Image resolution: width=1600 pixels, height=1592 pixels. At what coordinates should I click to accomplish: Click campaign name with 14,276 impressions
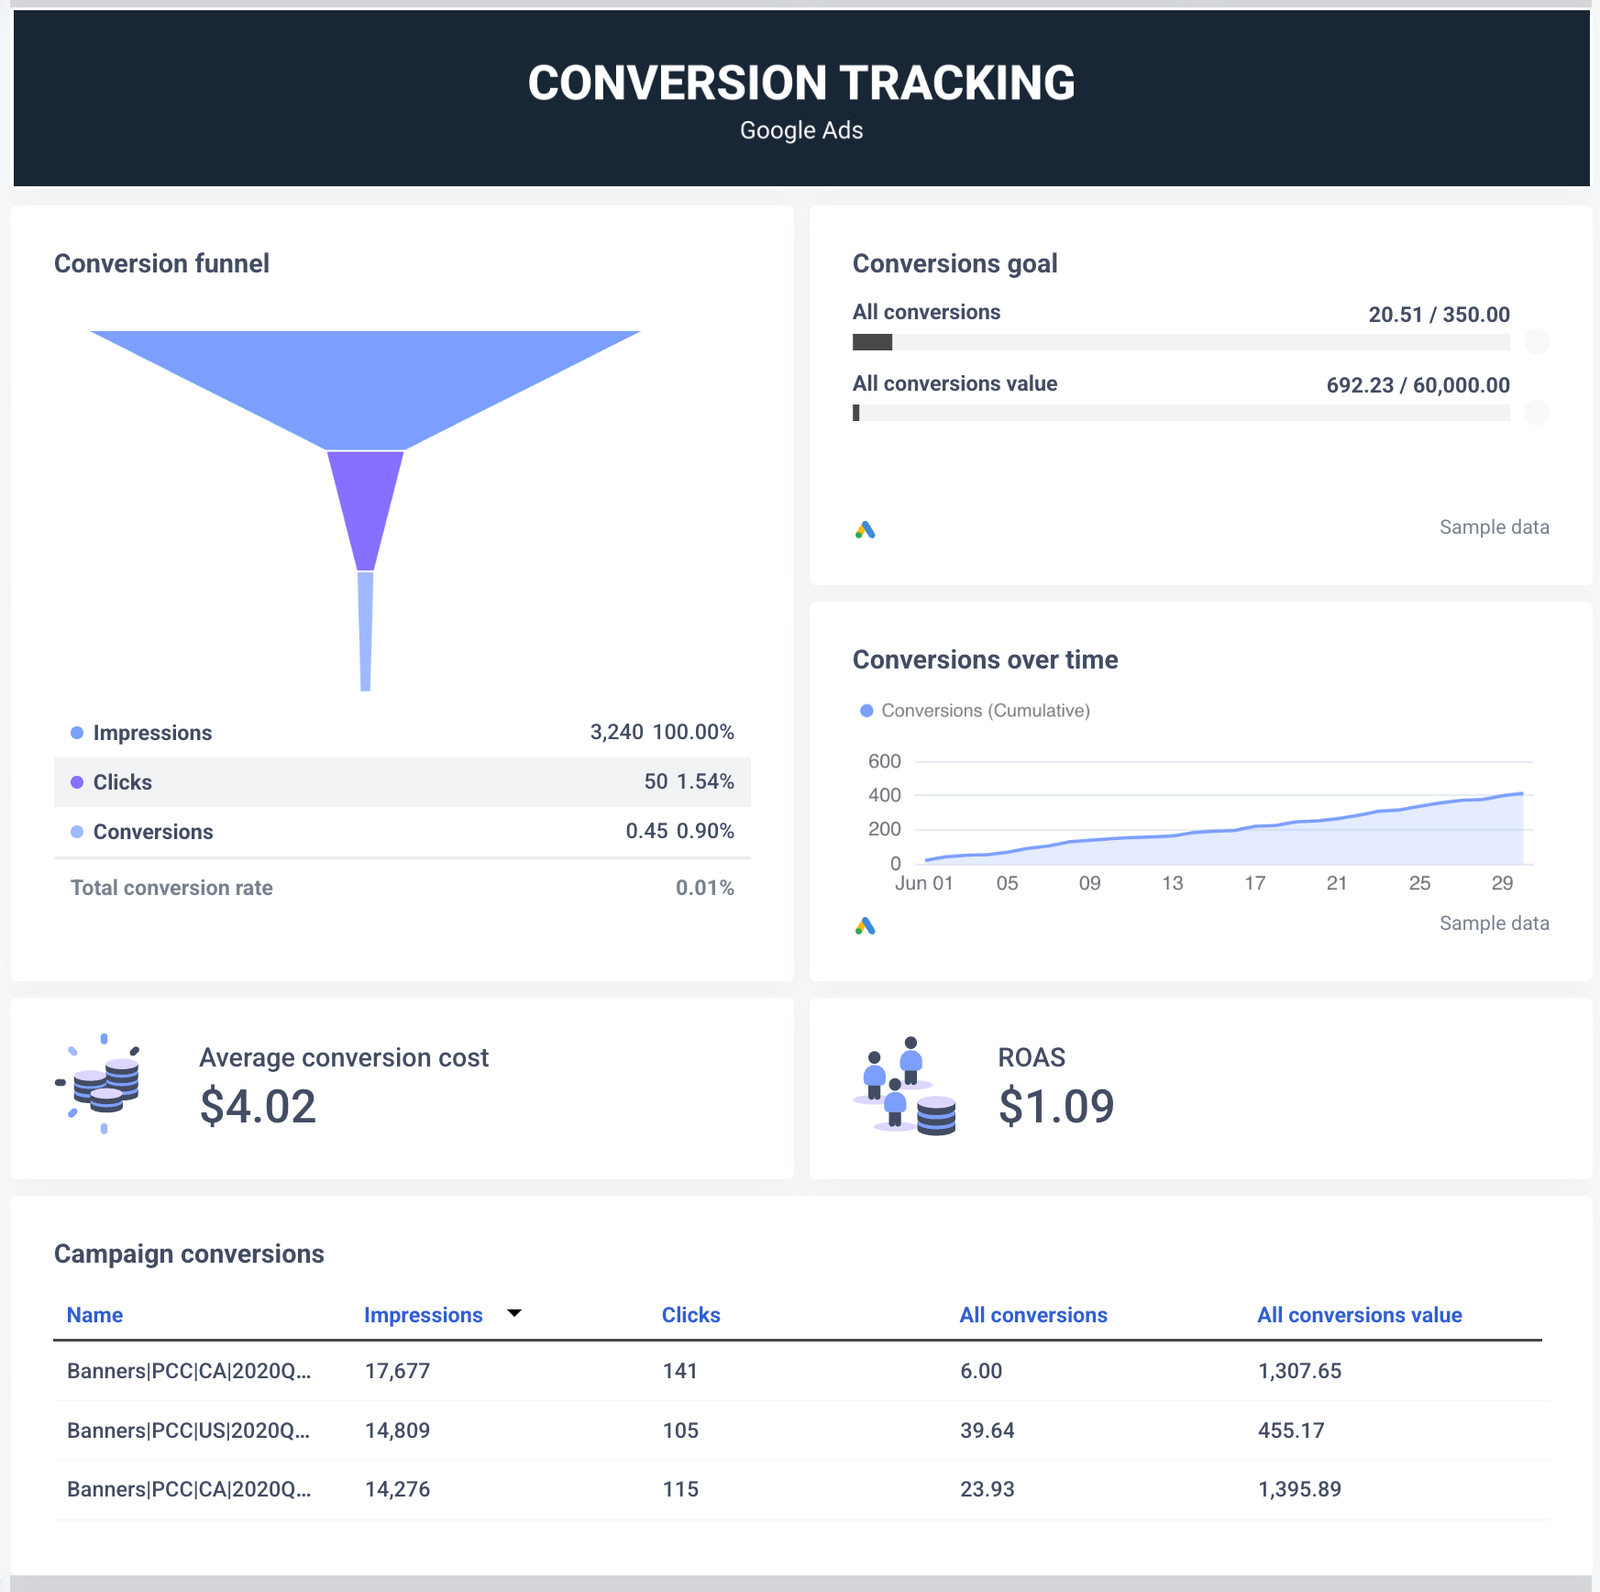click(x=189, y=1489)
